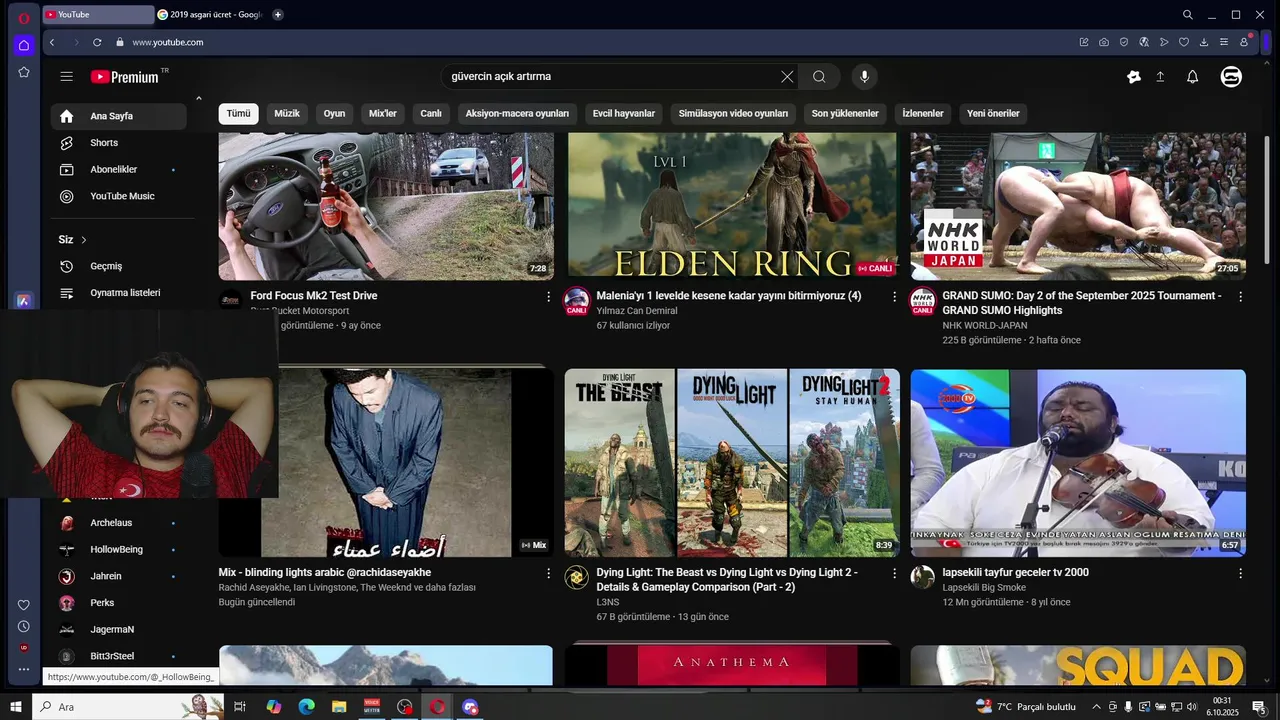
Task: Open Opera downloads icon in toolbar
Action: (x=1204, y=42)
